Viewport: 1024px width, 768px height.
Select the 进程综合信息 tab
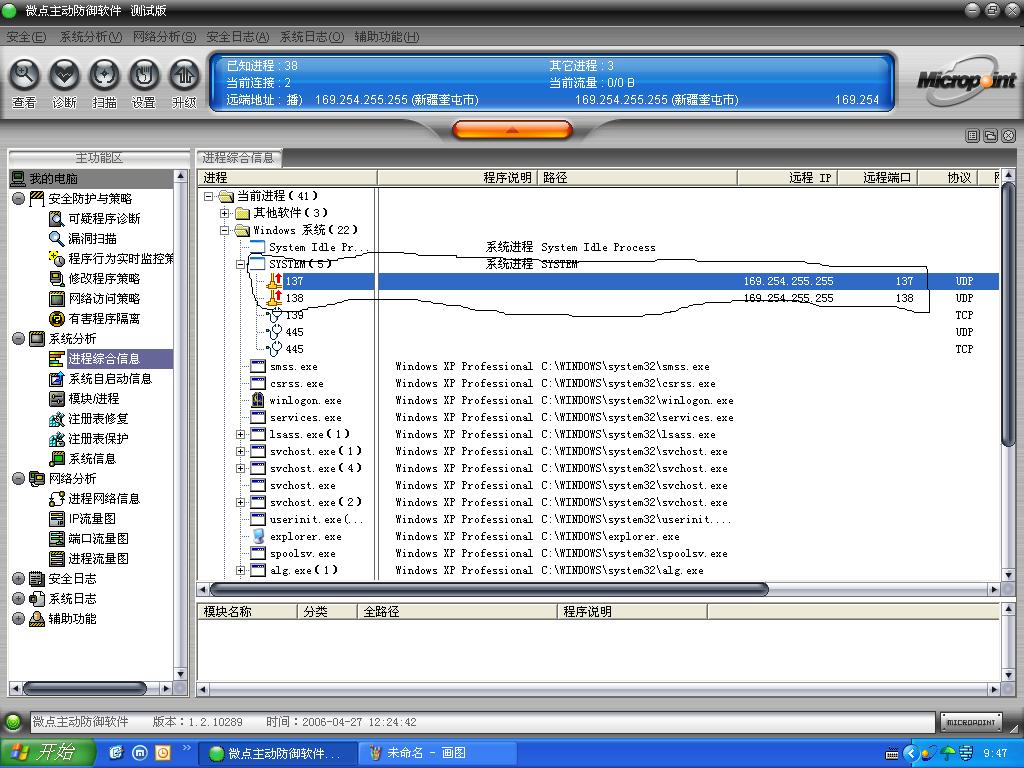[238, 157]
